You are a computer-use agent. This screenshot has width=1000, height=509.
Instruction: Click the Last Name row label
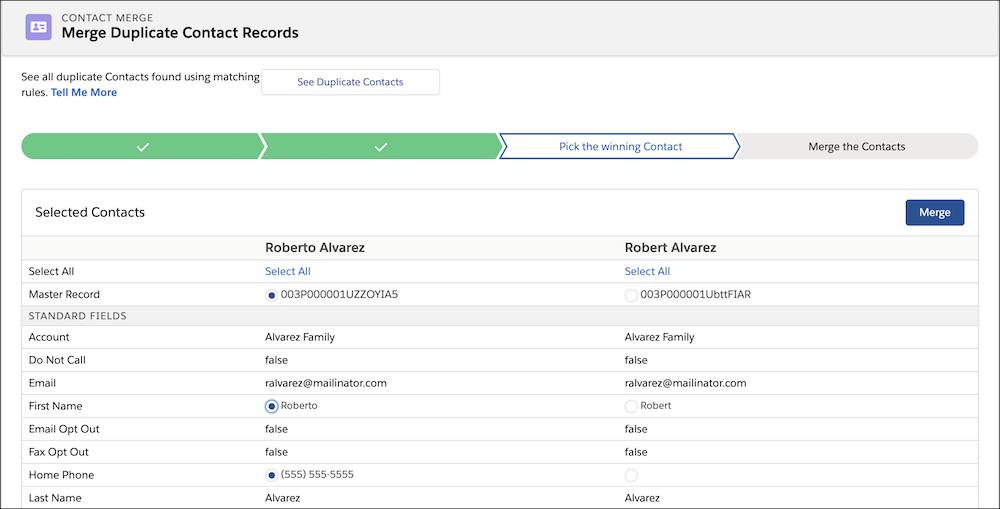[x=55, y=498]
